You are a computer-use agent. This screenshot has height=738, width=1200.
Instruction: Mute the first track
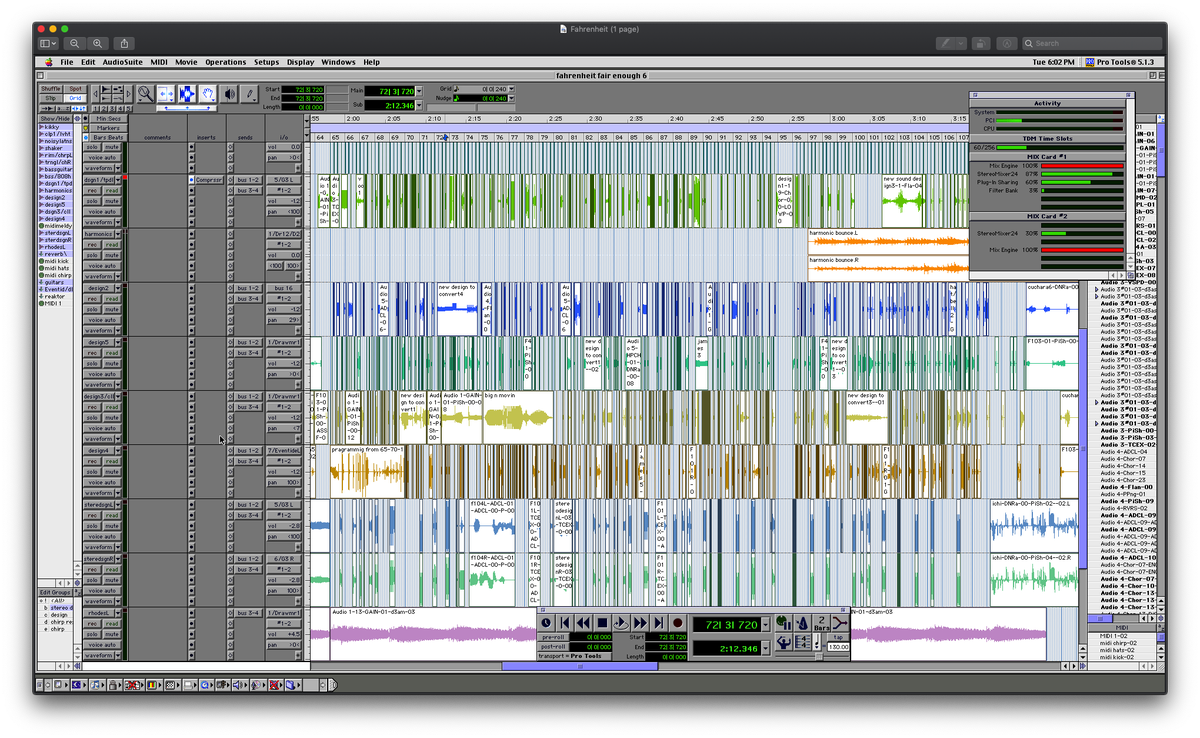(x=112, y=147)
